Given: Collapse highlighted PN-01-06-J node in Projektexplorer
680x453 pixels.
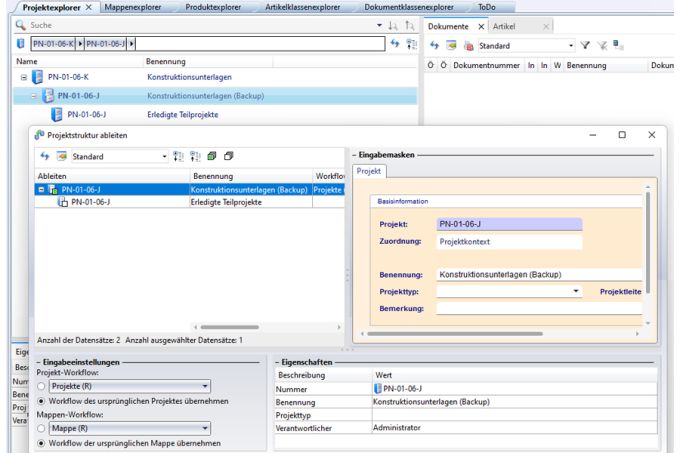Looking at the screenshot, I should [34, 96].
